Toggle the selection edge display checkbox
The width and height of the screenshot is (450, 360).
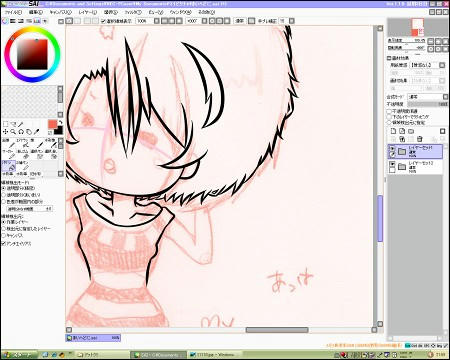point(103,21)
